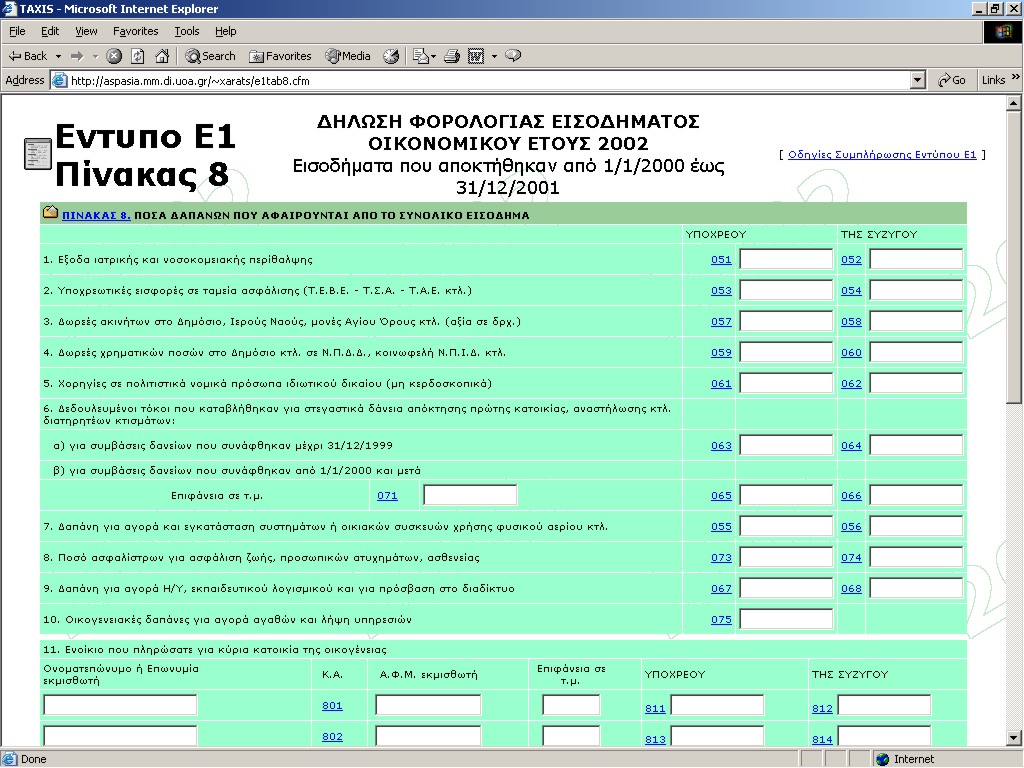The image size is (1024, 768).
Task: Open the File menu
Action: [17, 31]
